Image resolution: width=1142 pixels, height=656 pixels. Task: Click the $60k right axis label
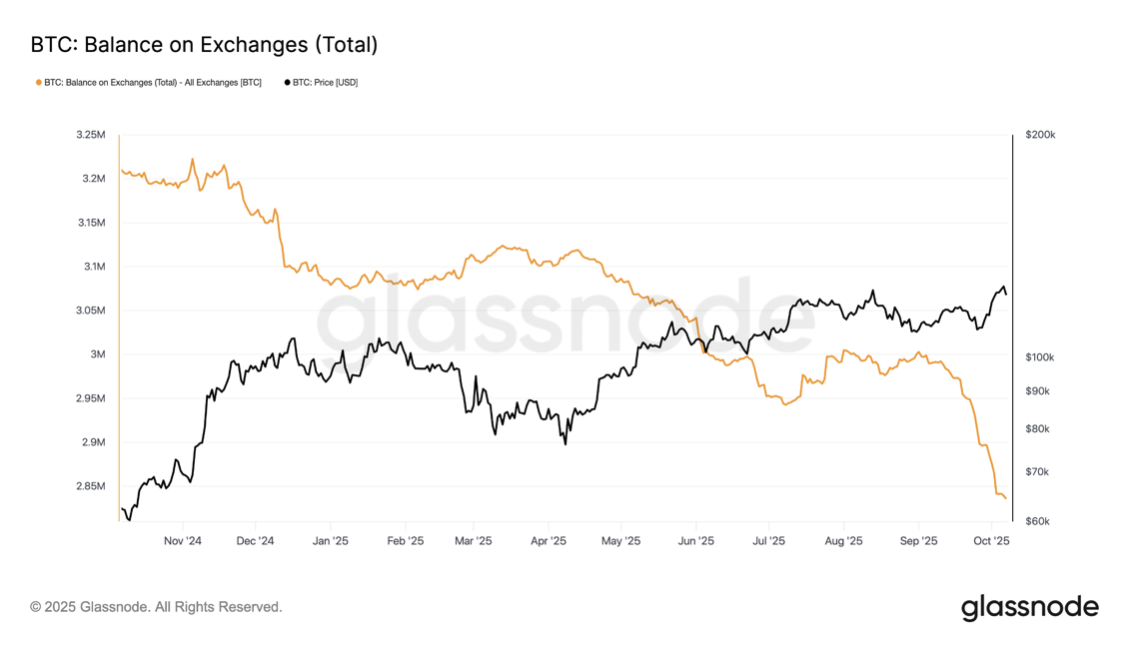(1038, 522)
